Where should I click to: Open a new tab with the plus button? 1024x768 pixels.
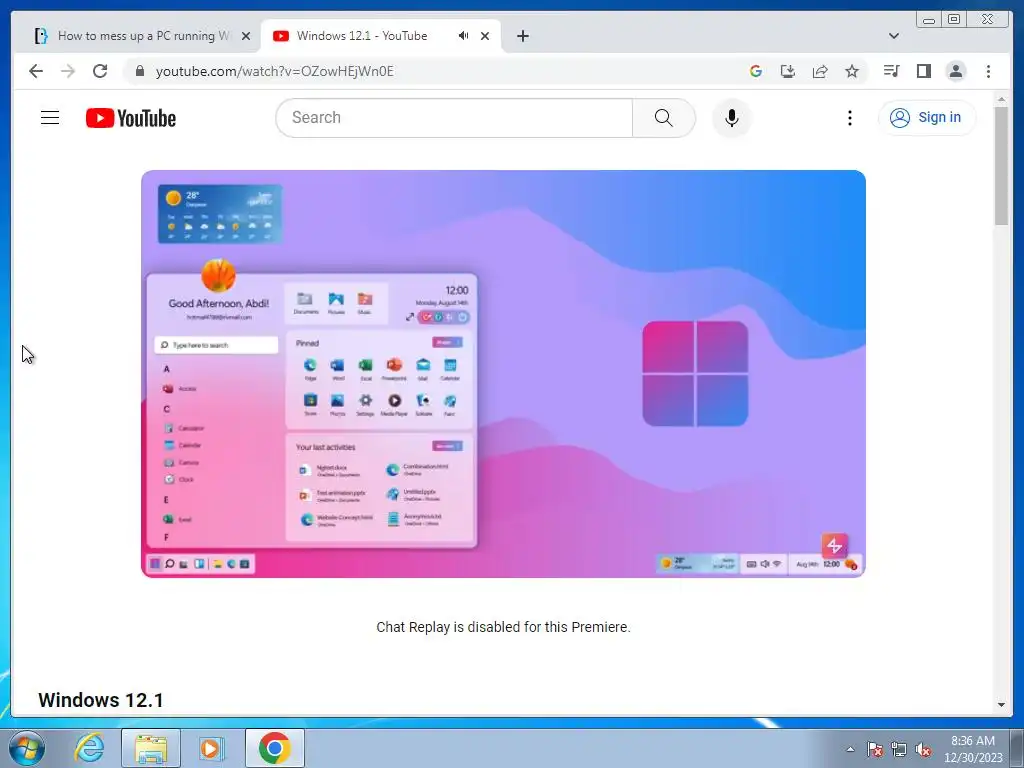point(522,36)
